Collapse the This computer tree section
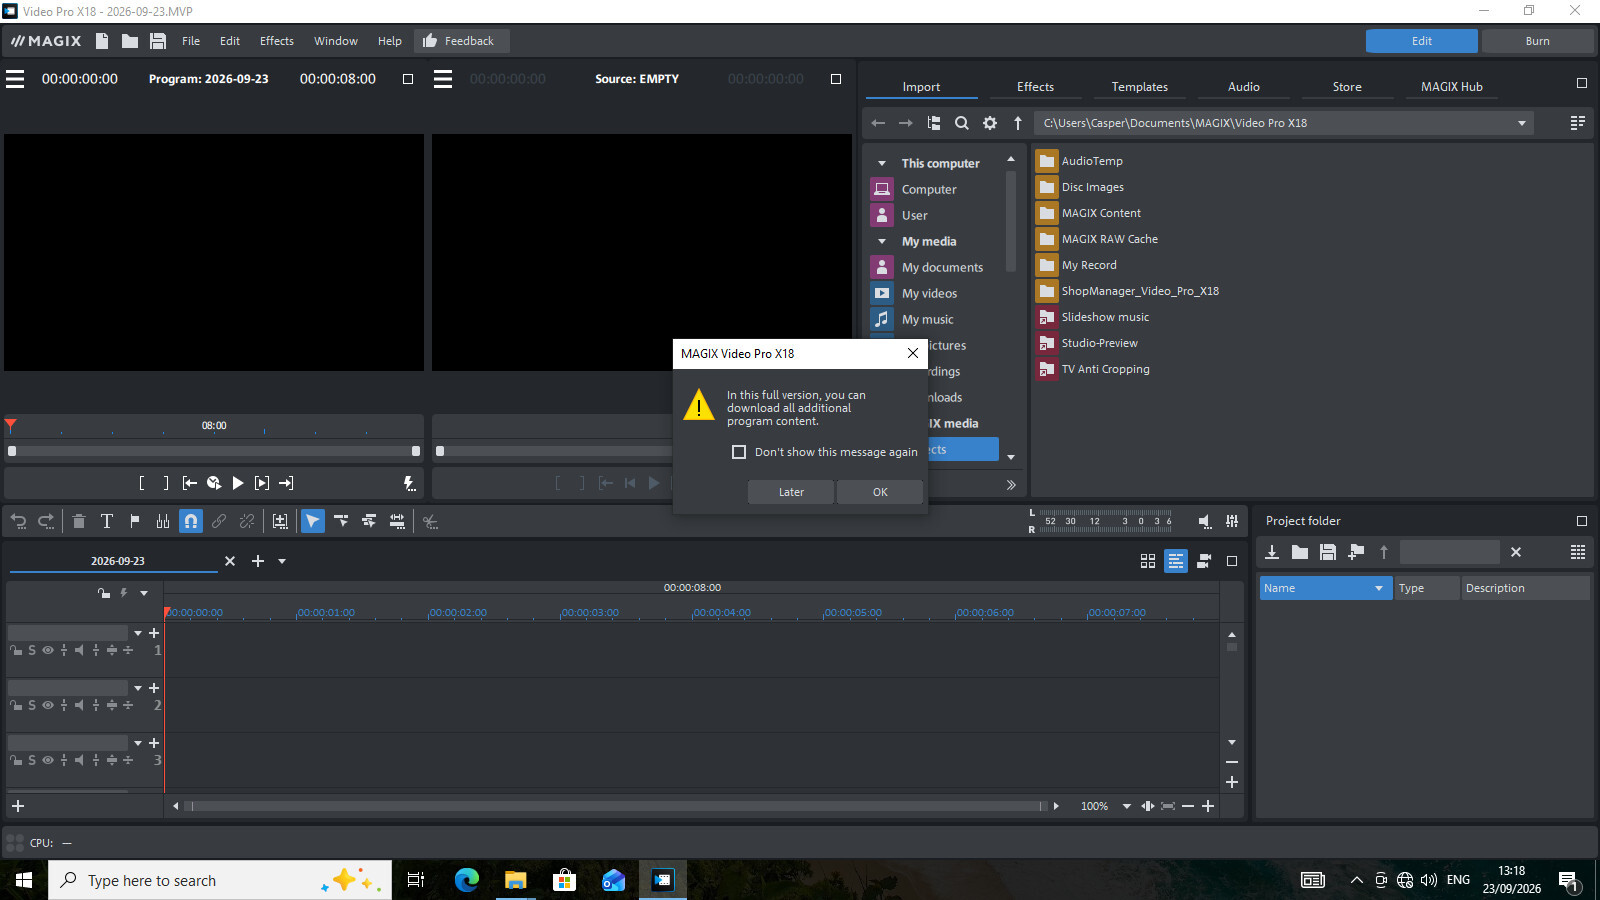Screen dimensions: 1600x900 882,163
